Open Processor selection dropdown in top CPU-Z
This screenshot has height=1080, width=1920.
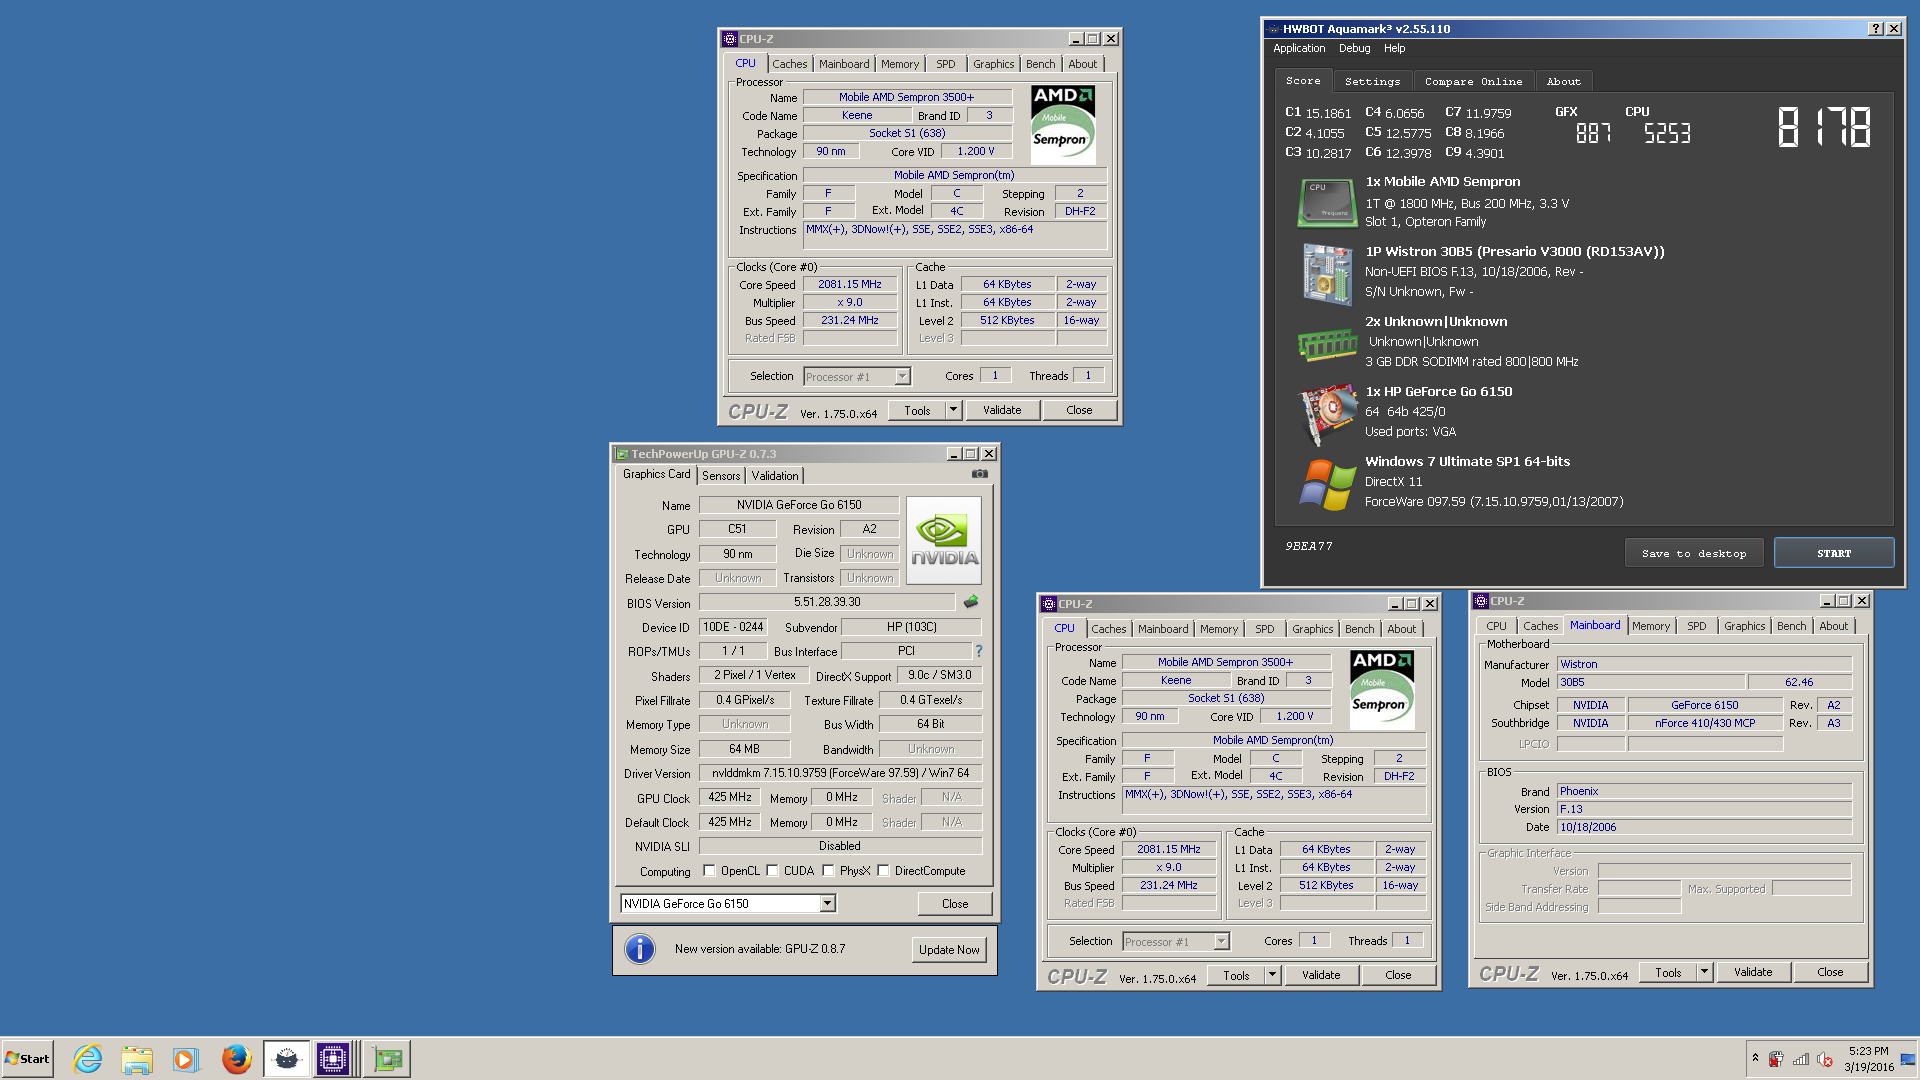(902, 377)
